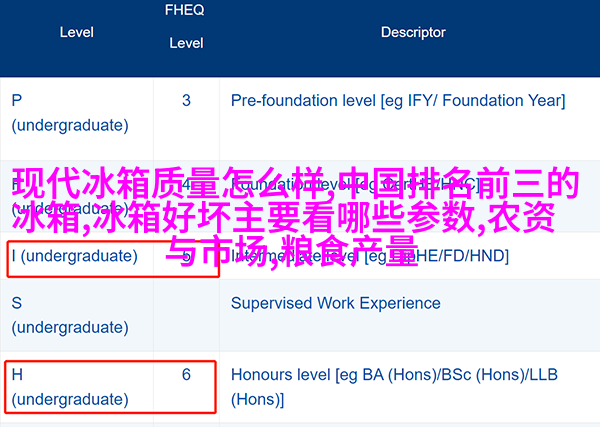Viewport: 600px width, 427px height.
Task: Click the FHEQ level "3" cell
Action: coord(186,100)
